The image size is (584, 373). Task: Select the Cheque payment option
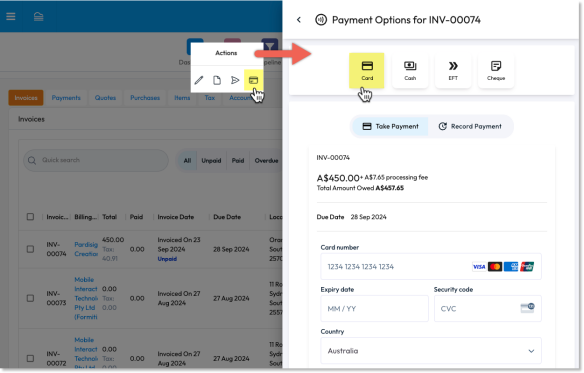point(496,70)
